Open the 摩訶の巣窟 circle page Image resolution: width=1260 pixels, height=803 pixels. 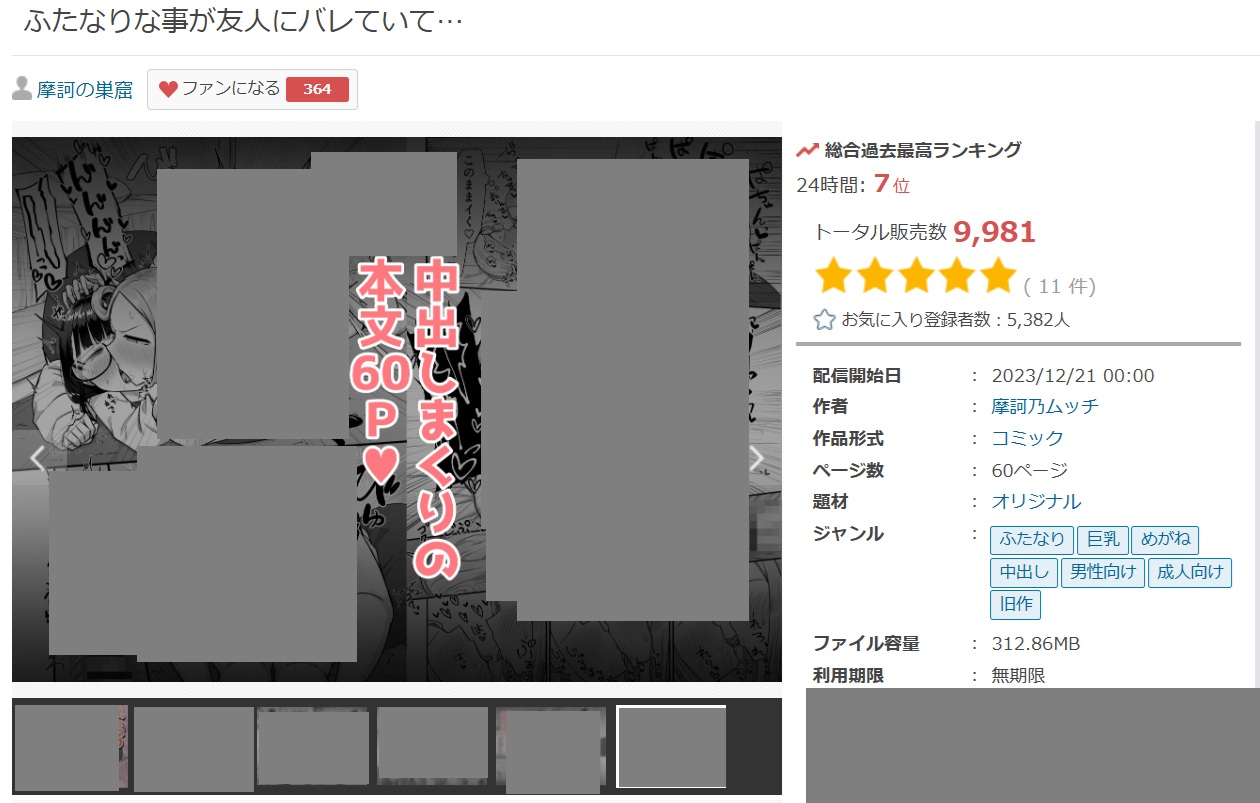pyautogui.click(x=85, y=90)
